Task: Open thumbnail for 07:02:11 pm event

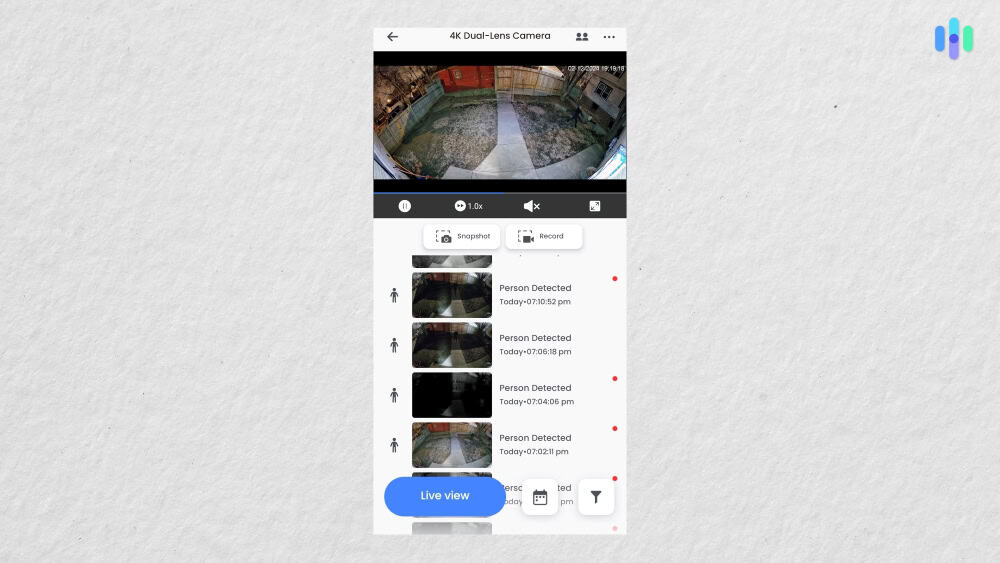Action: point(452,445)
